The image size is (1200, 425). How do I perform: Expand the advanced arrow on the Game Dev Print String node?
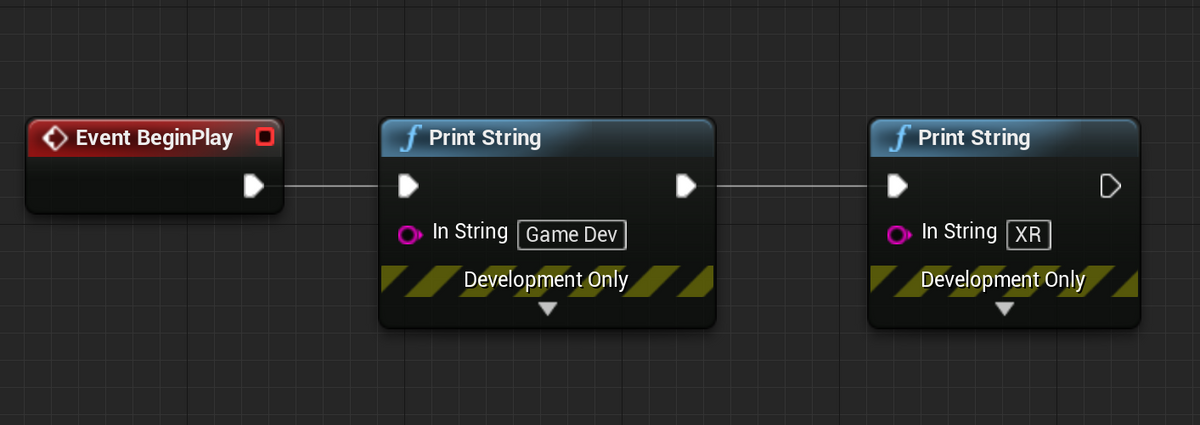[547, 309]
